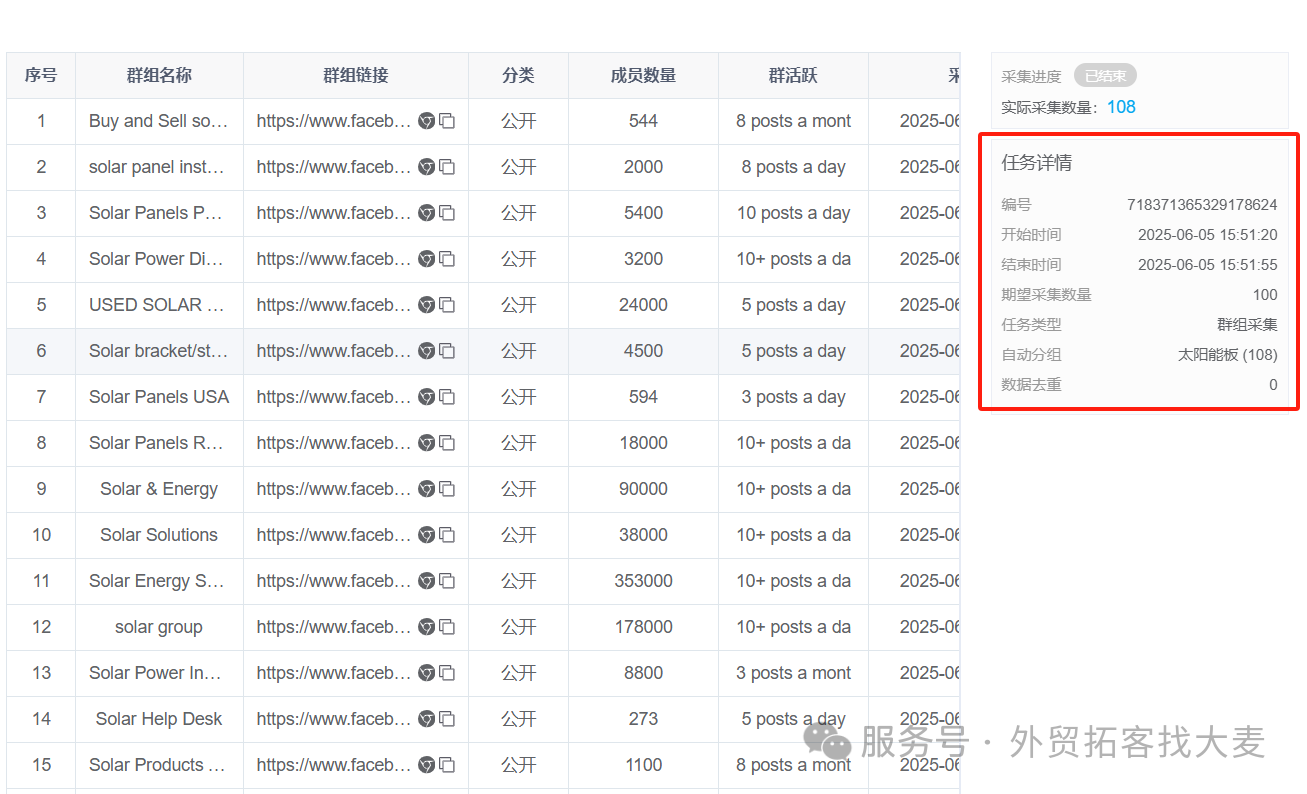The height and width of the screenshot is (794, 1307).
Task: Copy the USED SOLAR … group link
Action: (x=447, y=305)
